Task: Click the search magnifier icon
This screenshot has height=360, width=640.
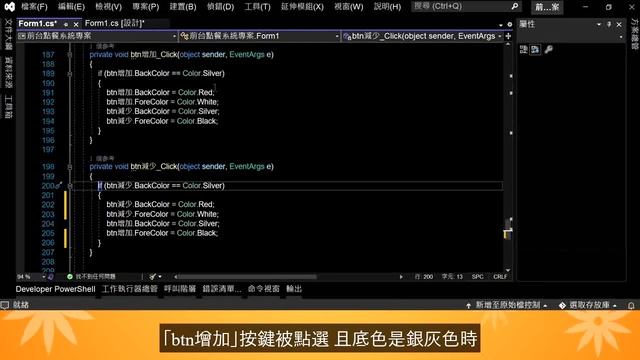Action: coord(515,6)
